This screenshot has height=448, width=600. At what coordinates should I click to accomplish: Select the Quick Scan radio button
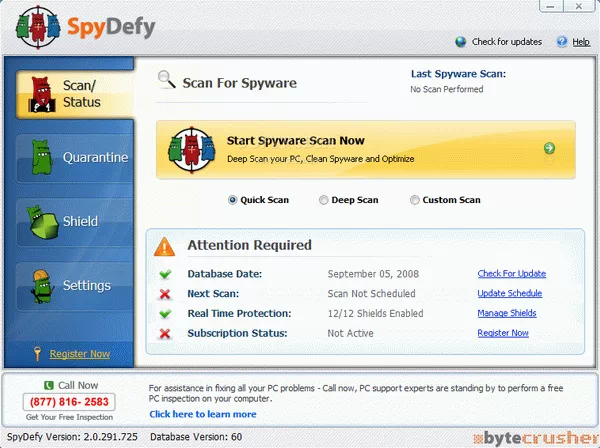(x=233, y=200)
